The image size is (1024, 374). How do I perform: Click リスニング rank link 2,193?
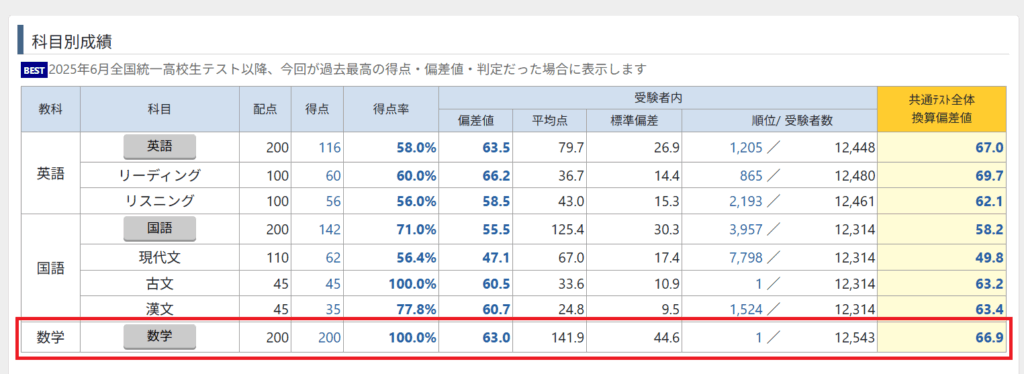(746, 202)
